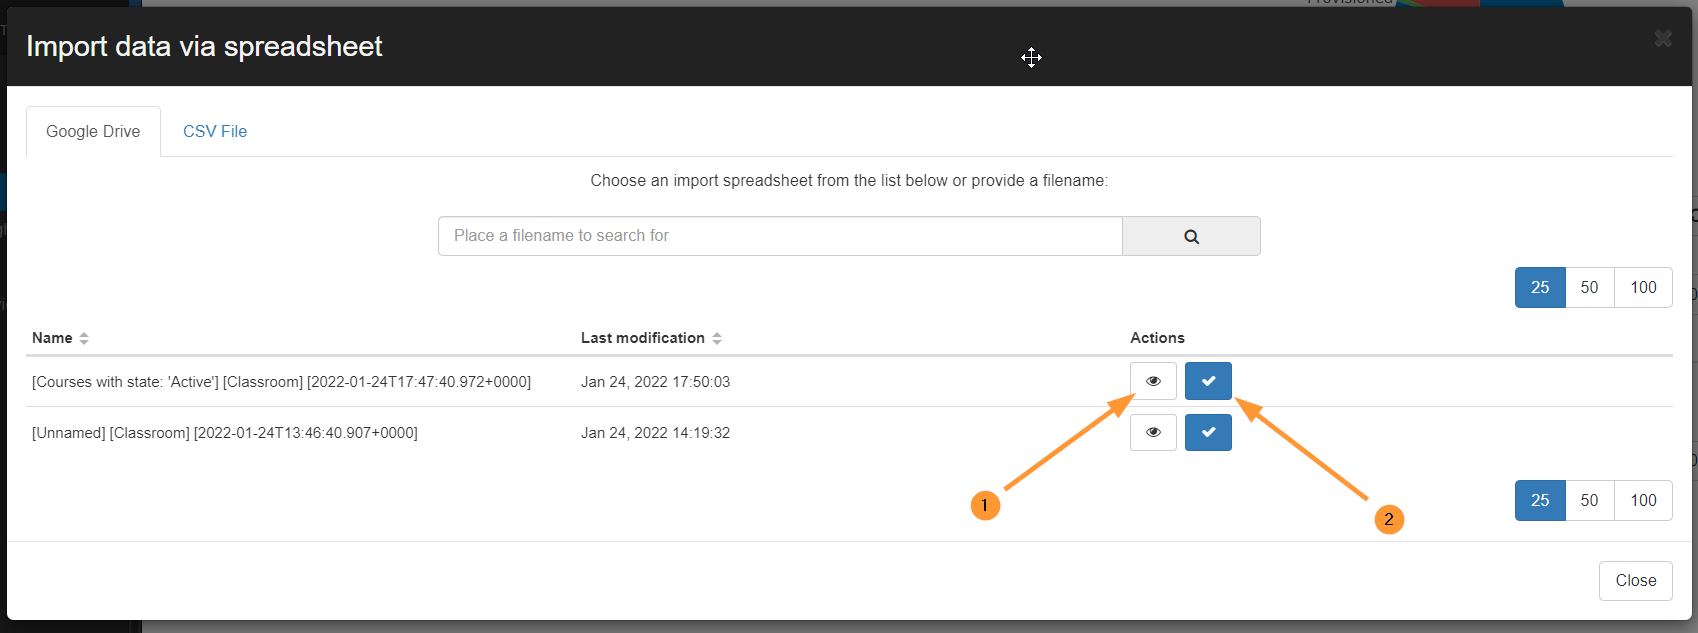Preview the Unnamed Classroom spreadsheet via eye icon
The image size is (1698, 633).
1153,432
